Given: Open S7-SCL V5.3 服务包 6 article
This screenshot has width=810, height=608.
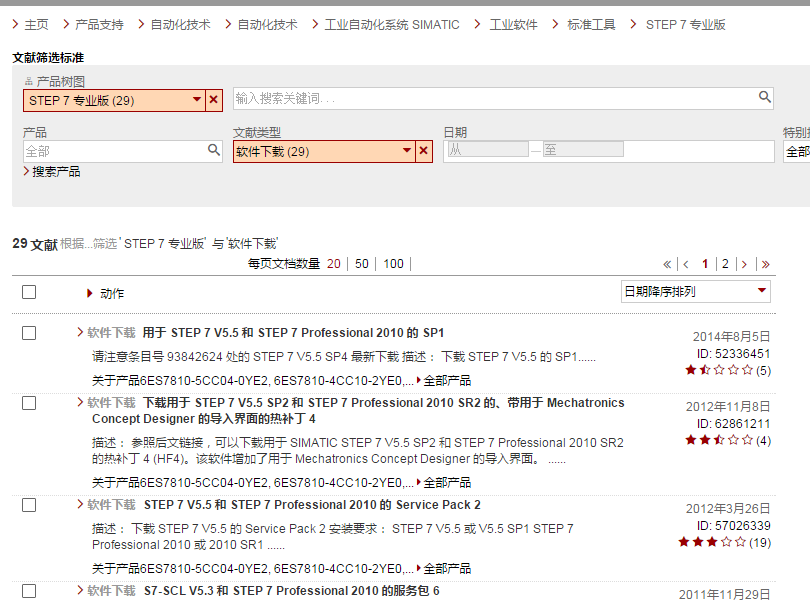Looking at the screenshot, I should pos(291,590).
